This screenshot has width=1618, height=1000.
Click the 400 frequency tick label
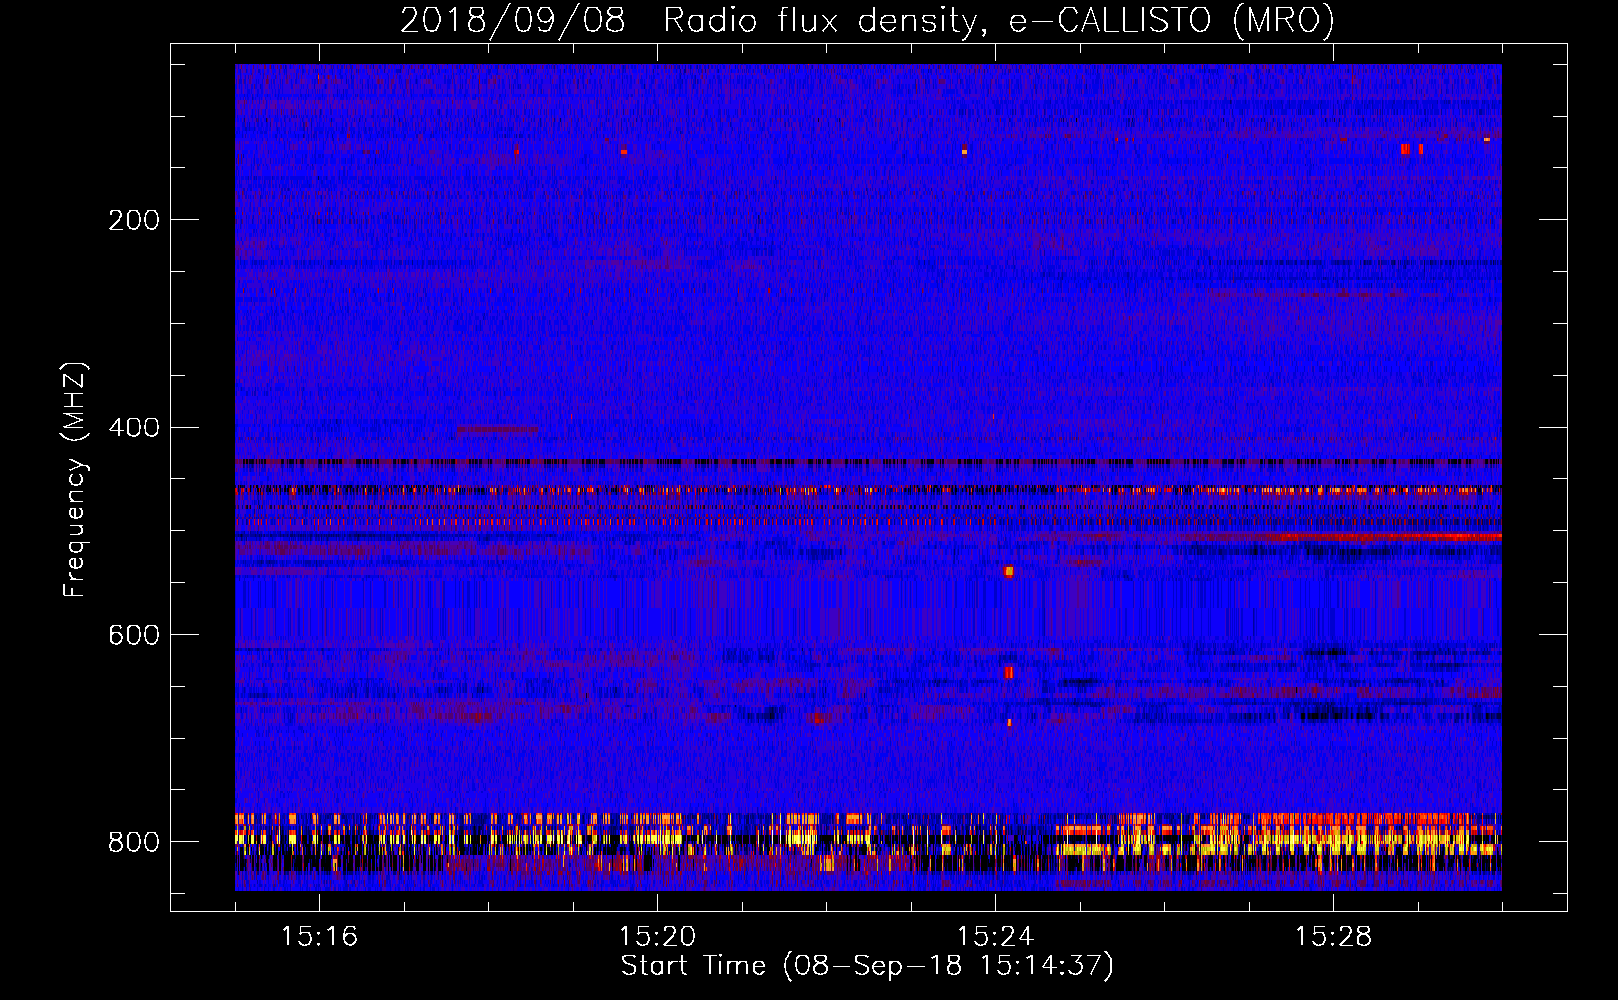(x=134, y=428)
